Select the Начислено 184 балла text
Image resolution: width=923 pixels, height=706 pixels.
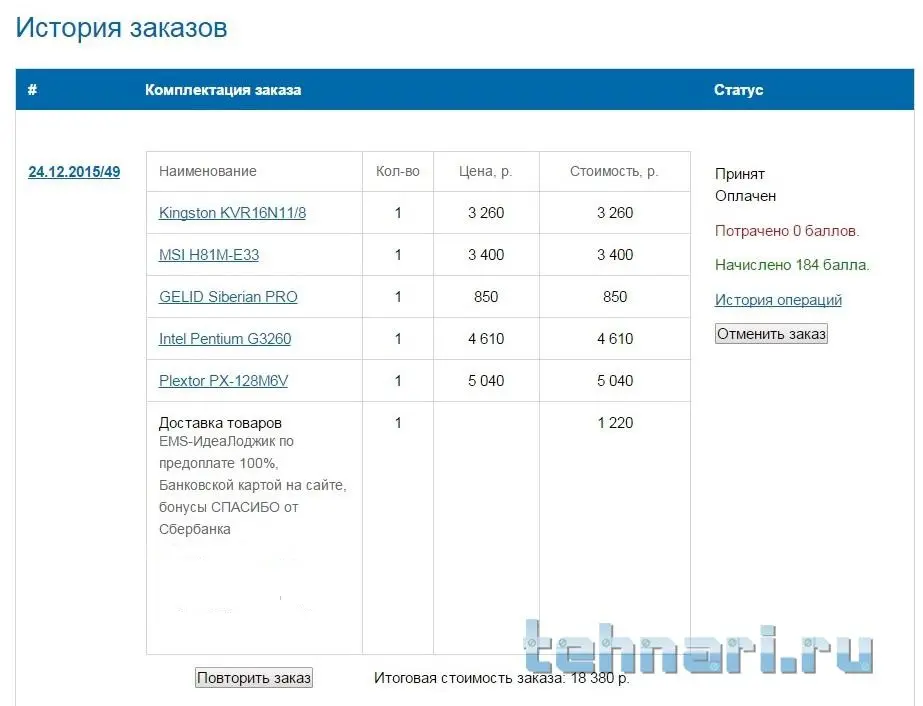tap(792, 265)
